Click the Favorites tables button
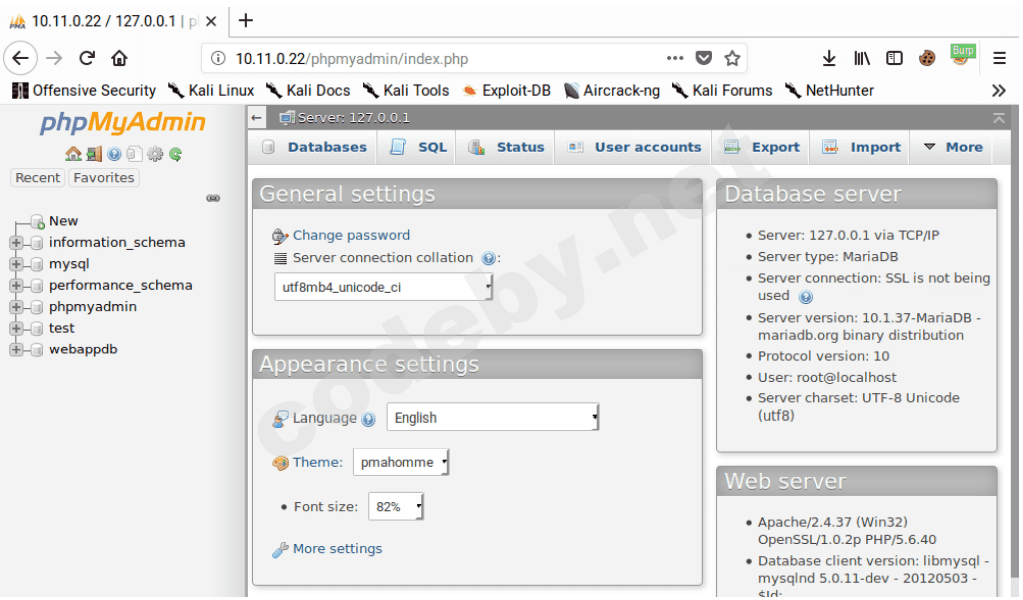This screenshot has height=600, width=1023. pyautogui.click(x=104, y=177)
